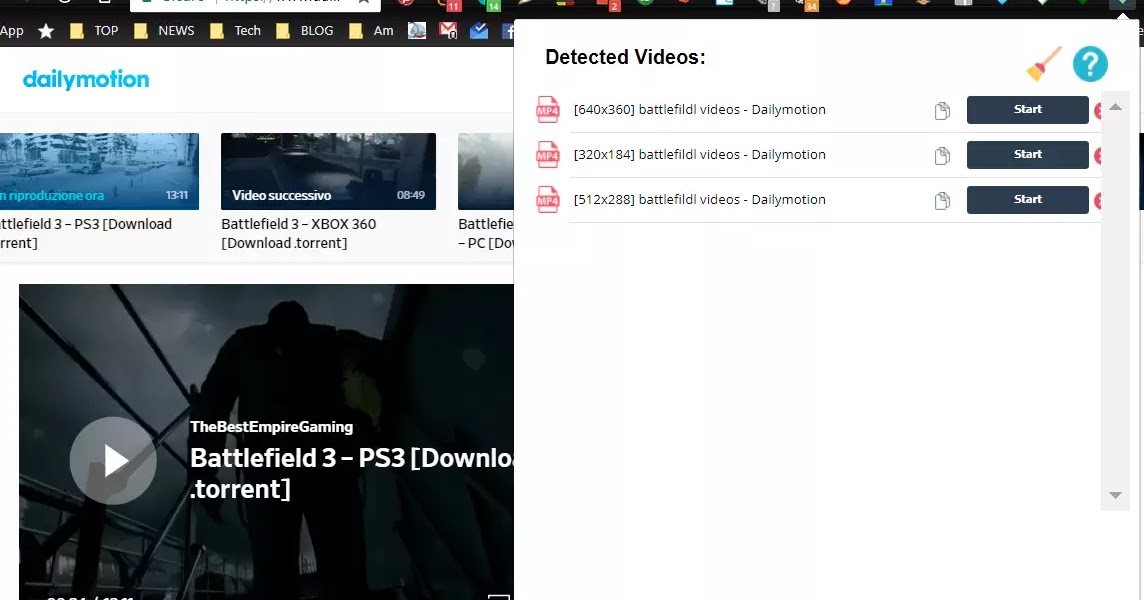This screenshot has width=1144, height=600.
Task: Open the BLOG bookmarks folder
Action: (x=305, y=30)
